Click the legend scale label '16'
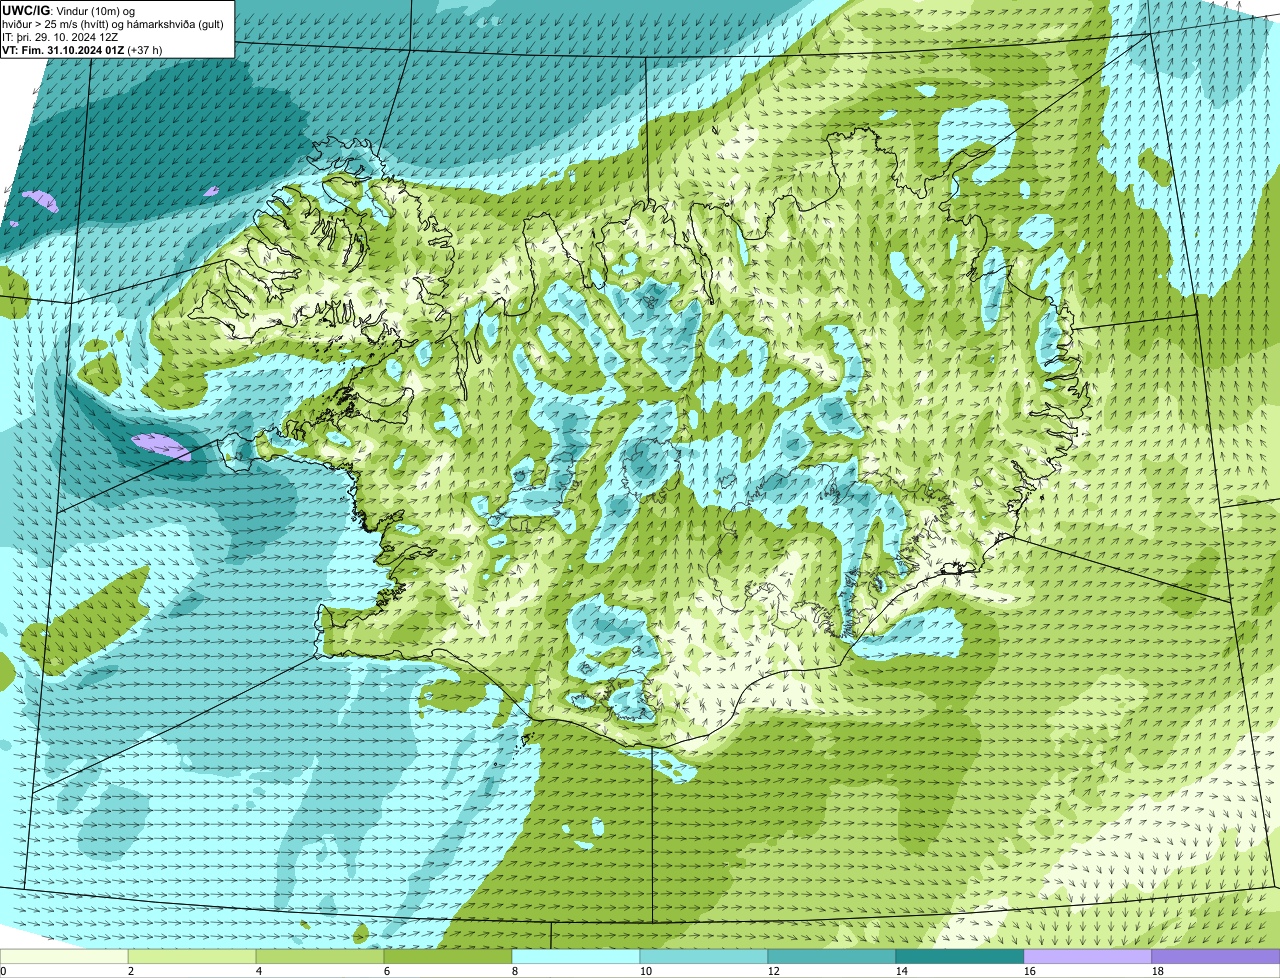1280x978 pixels. pyautogui.click(x=1030, y=971)
